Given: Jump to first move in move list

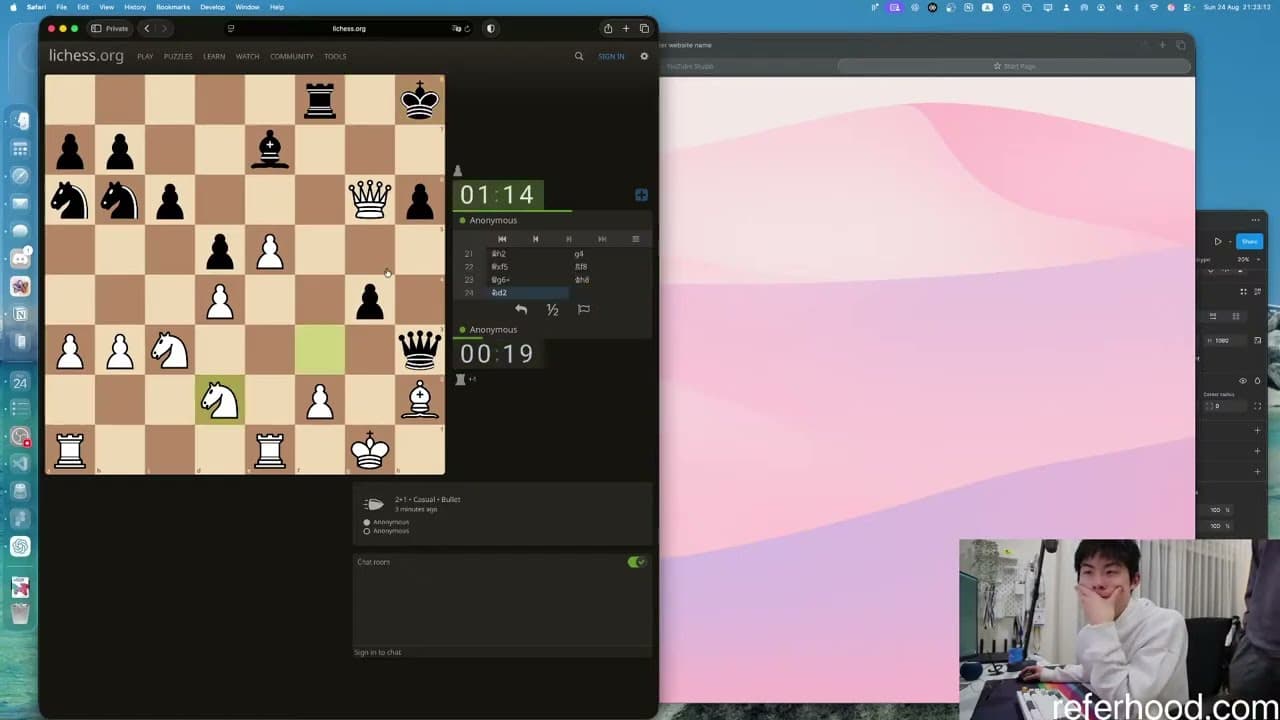Looking at the screenshot, I should click(502, 239).
